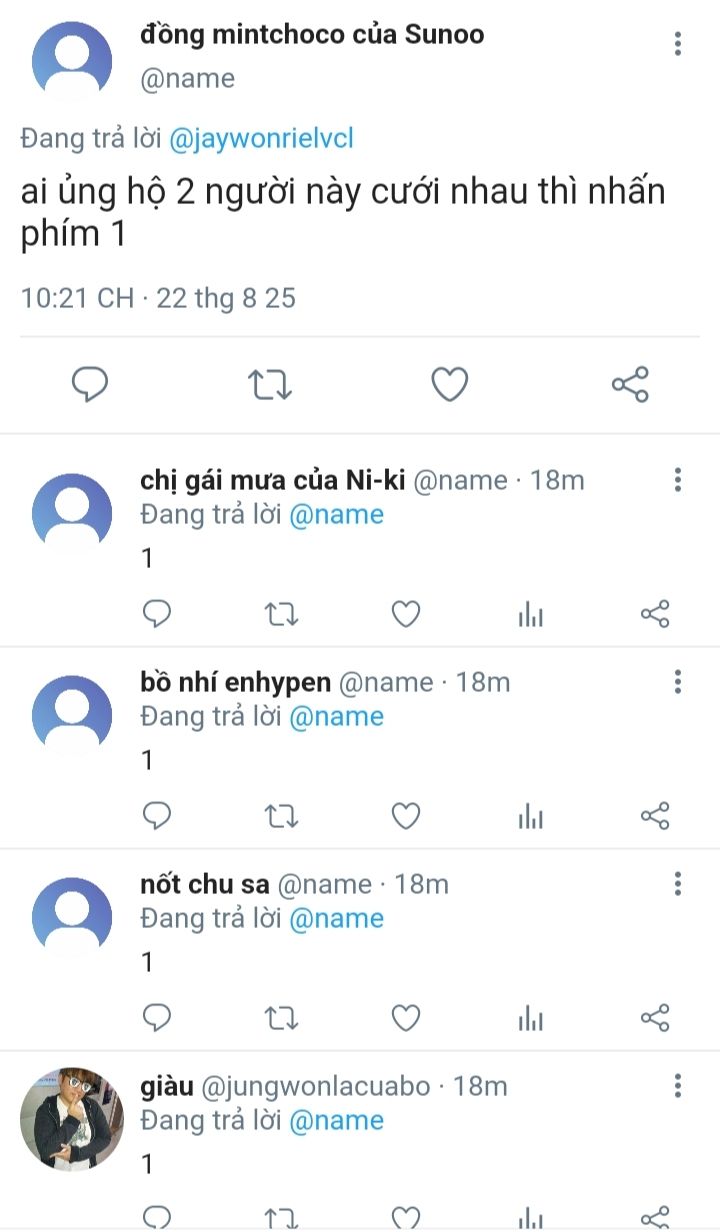Image resolution: width=720 pixels, height=1232 pixels.
Task: Open options menu for Ni-ki reply
Action: 678,480
